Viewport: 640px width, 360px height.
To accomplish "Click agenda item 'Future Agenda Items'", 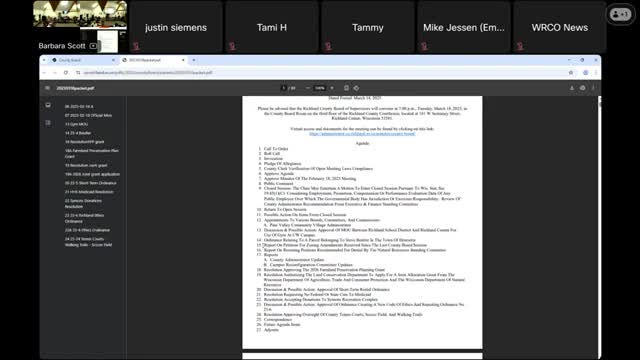I will pyautogui.click(x=282, y=324).
